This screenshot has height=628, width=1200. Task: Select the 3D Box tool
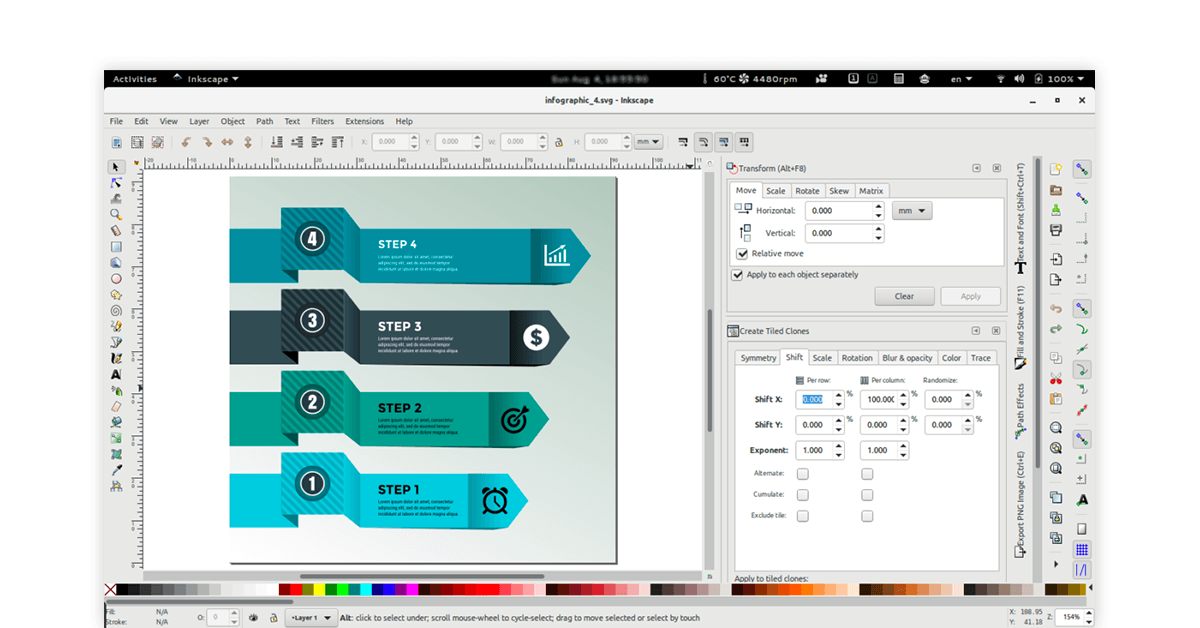pos(116,263)
